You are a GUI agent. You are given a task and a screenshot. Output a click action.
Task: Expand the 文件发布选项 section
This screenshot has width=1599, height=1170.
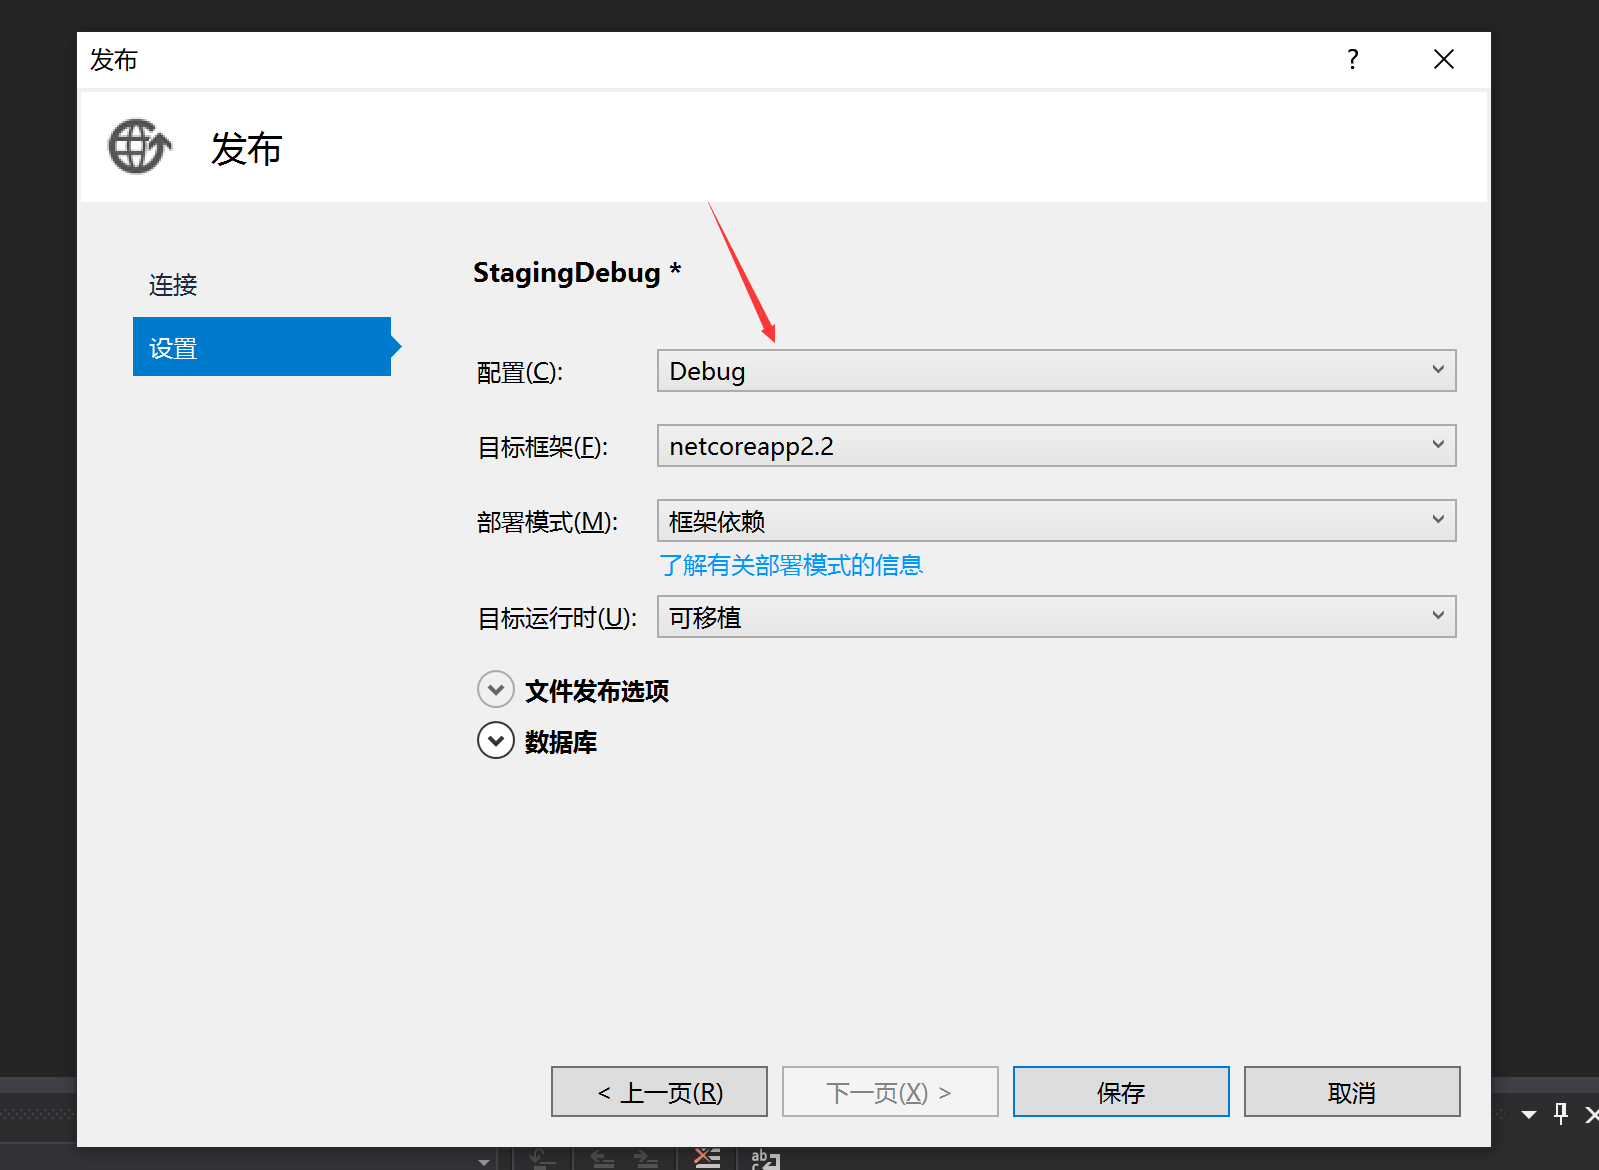click(496, 690)
